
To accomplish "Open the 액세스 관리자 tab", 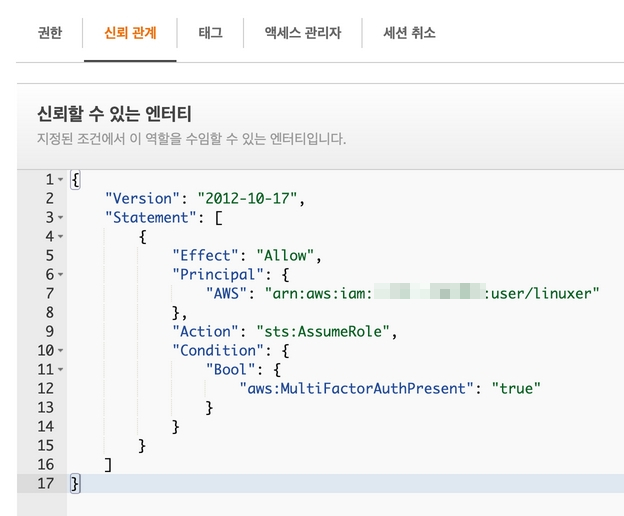I will click(302, 33).
